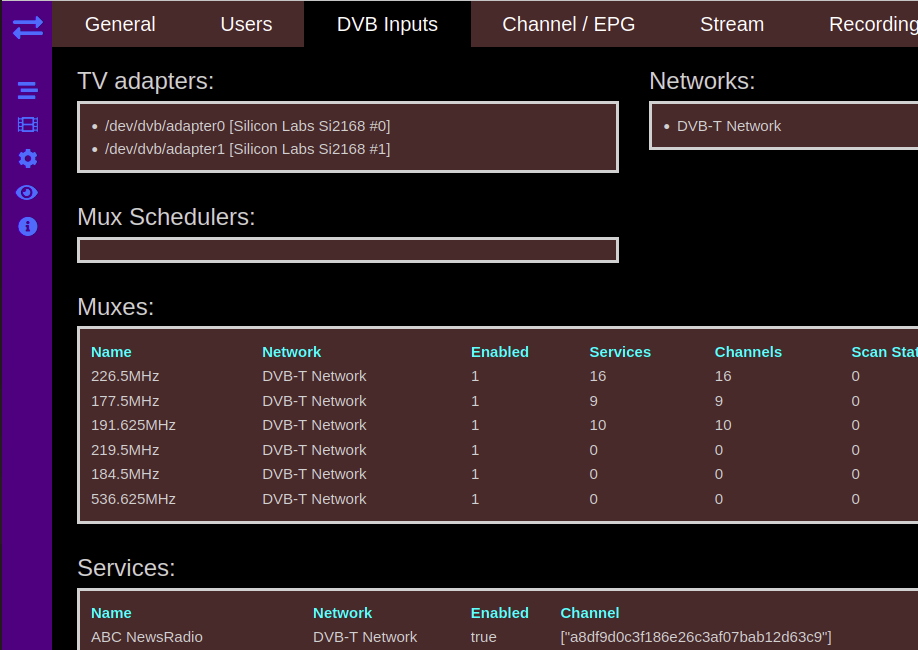918x650 pixels.
Task: Click the Scan Status column header
Action: (x=884, y=352)
